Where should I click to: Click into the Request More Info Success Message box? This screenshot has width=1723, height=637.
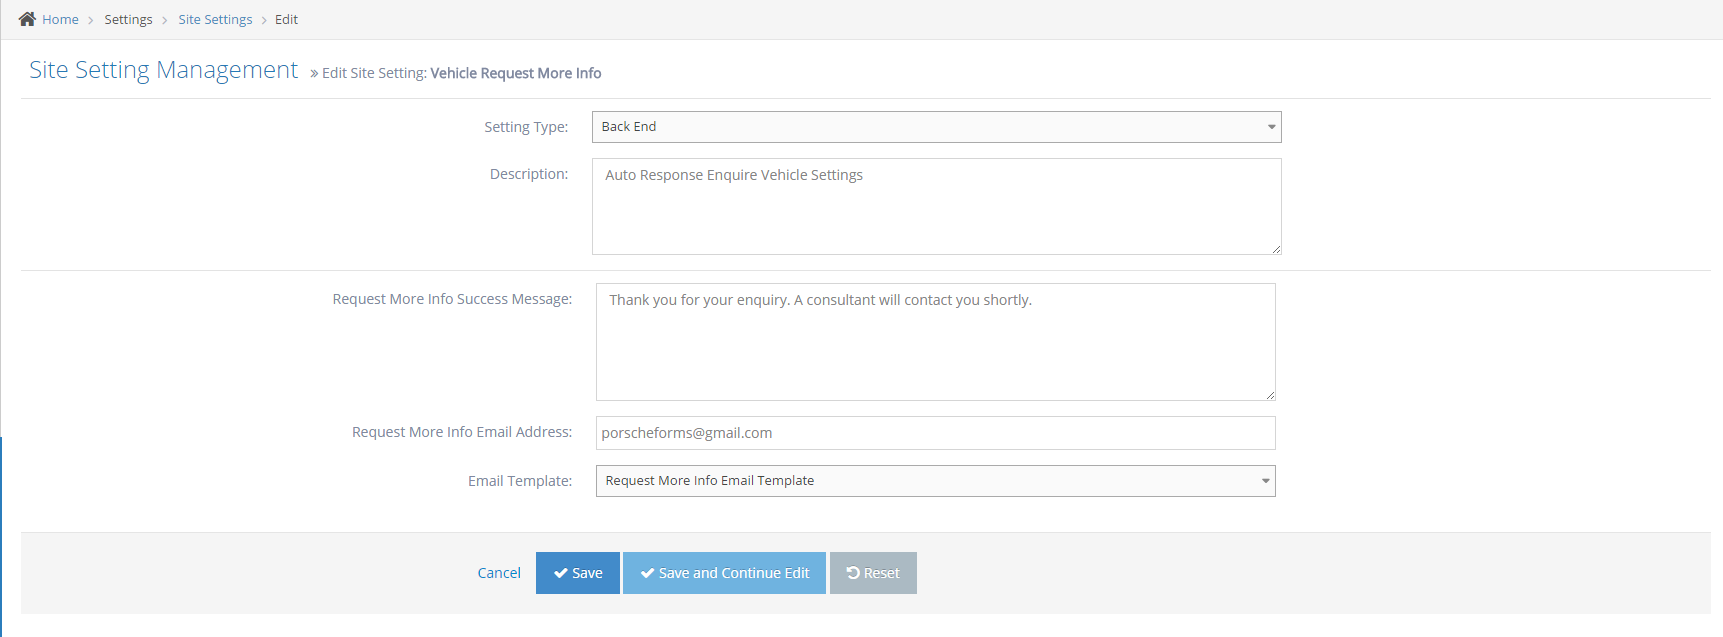[935, 342]
